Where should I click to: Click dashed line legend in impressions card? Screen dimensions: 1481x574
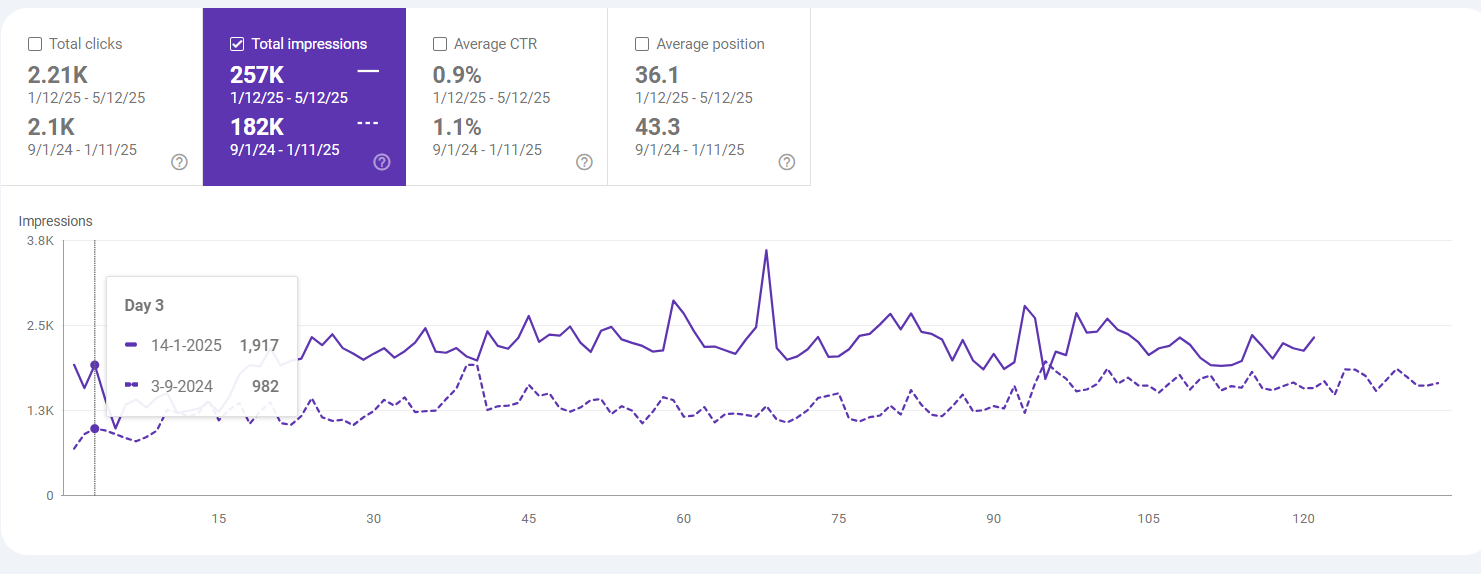click(368, 123)
